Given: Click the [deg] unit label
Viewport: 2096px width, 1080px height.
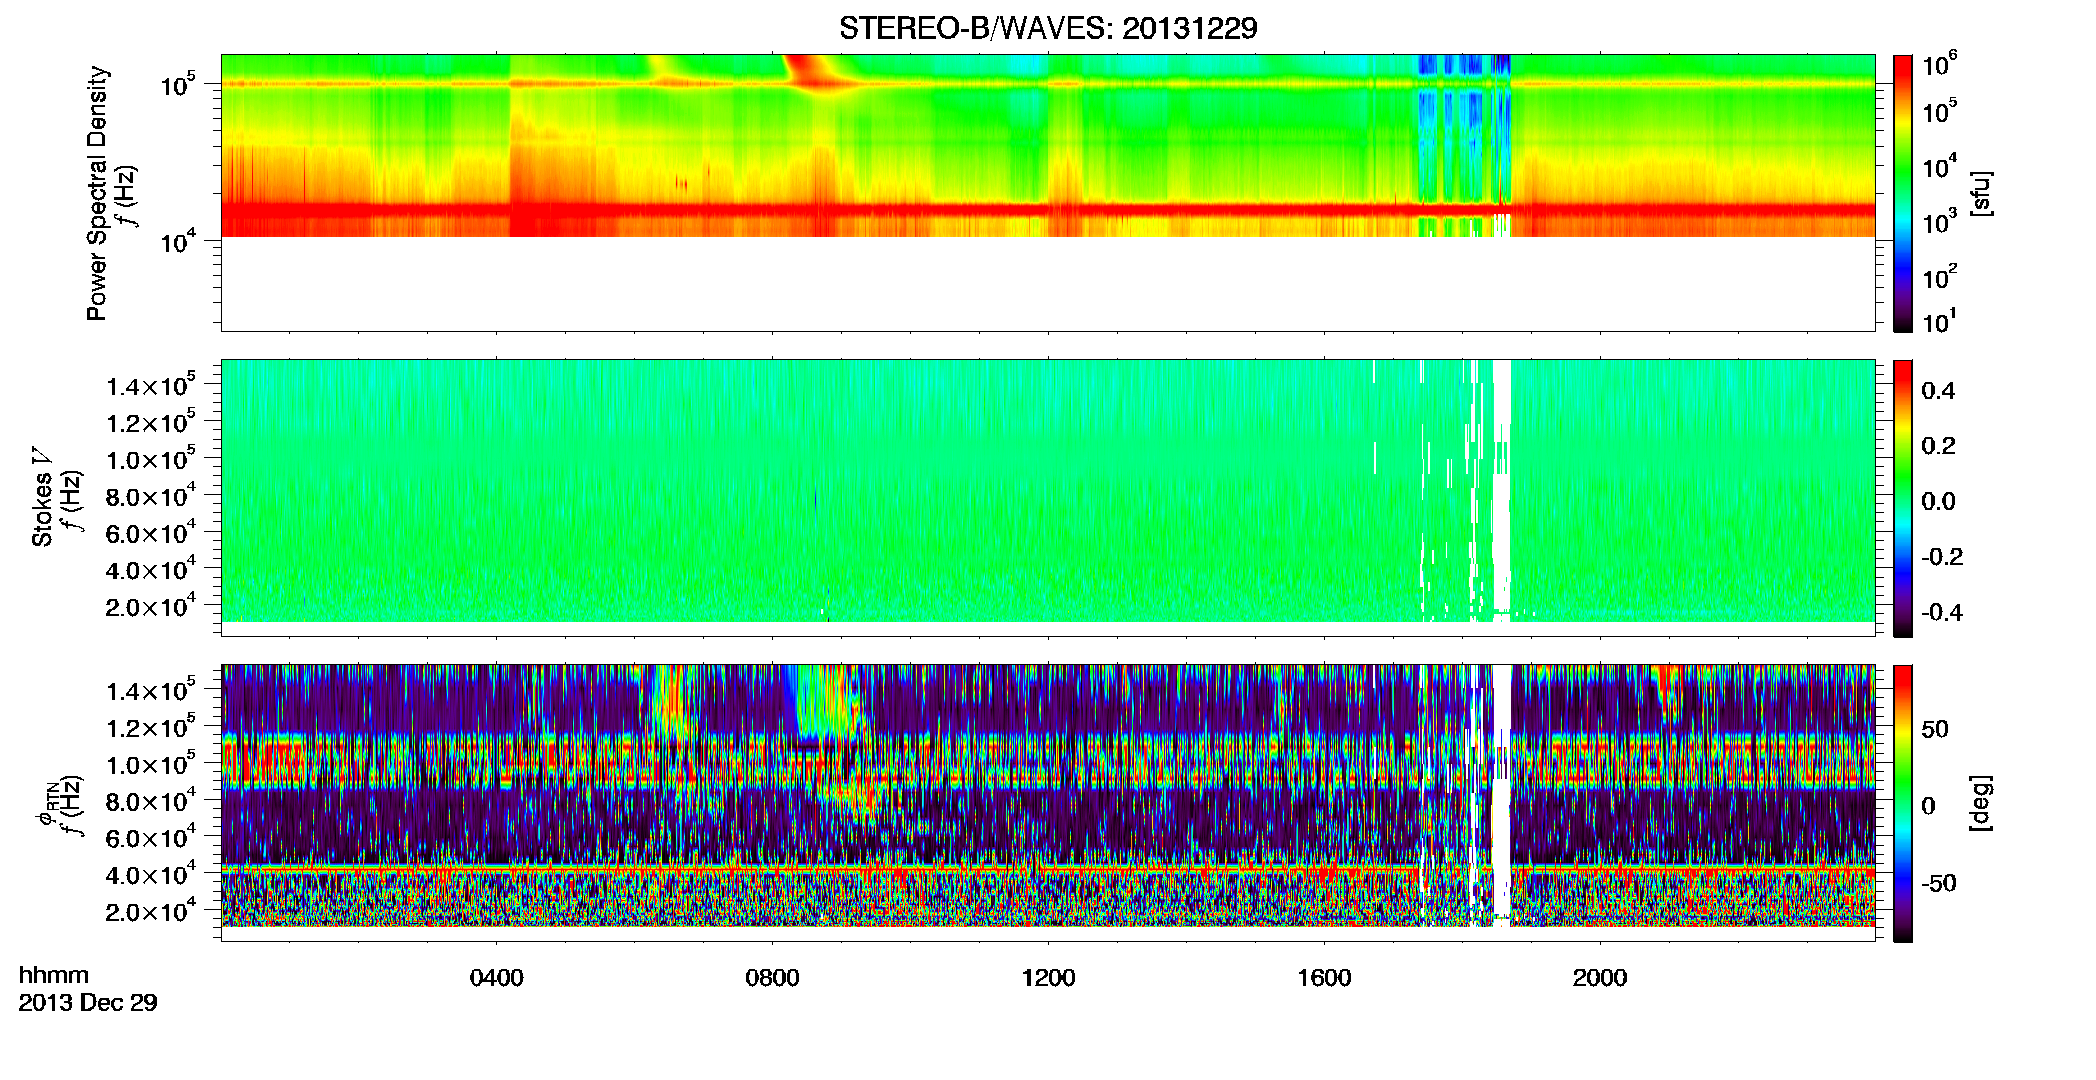Looking at the screenshot, I should 1980,803.
